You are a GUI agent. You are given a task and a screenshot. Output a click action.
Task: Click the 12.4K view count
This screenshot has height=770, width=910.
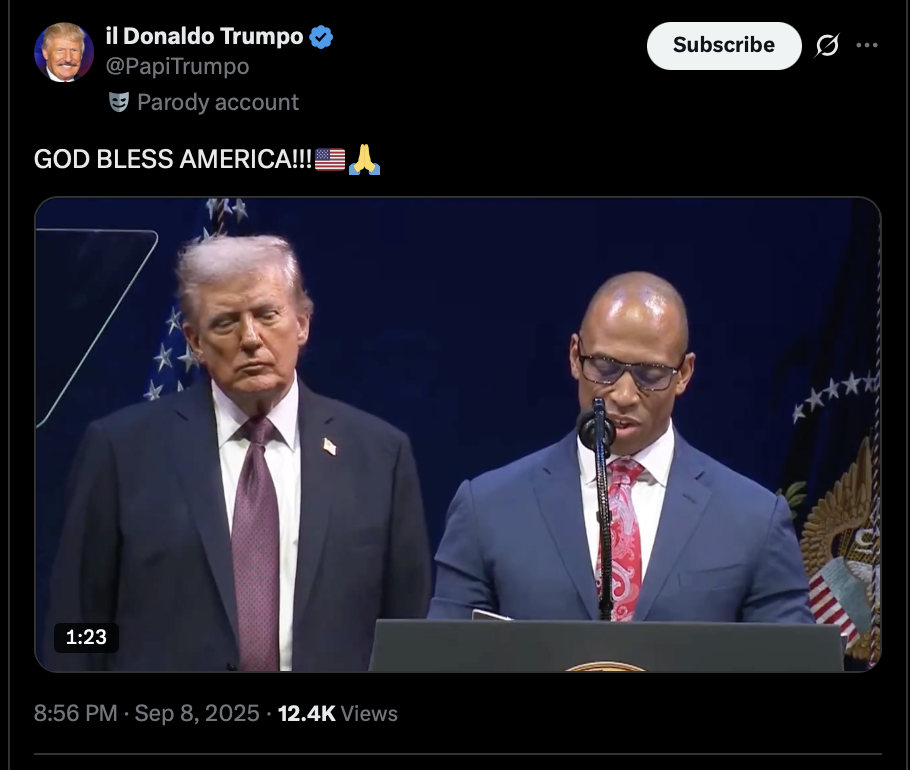coord(306,713)
